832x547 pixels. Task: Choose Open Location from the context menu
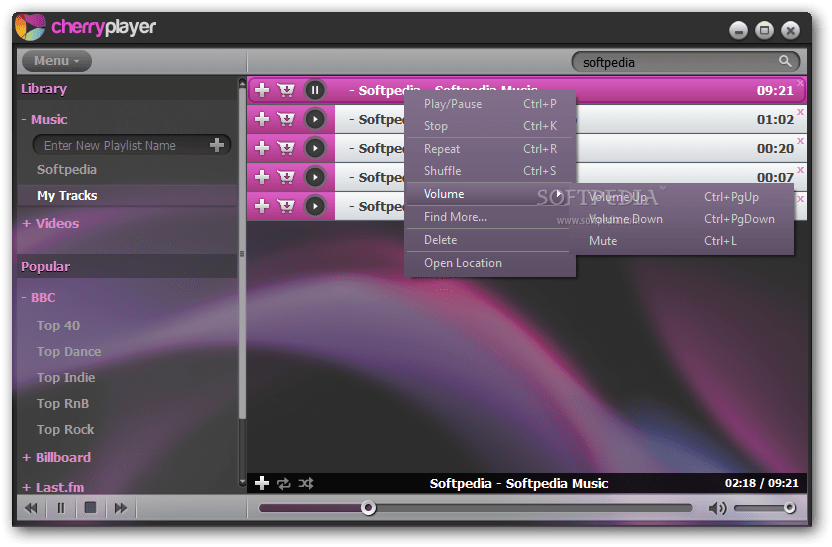pos(490,263)
